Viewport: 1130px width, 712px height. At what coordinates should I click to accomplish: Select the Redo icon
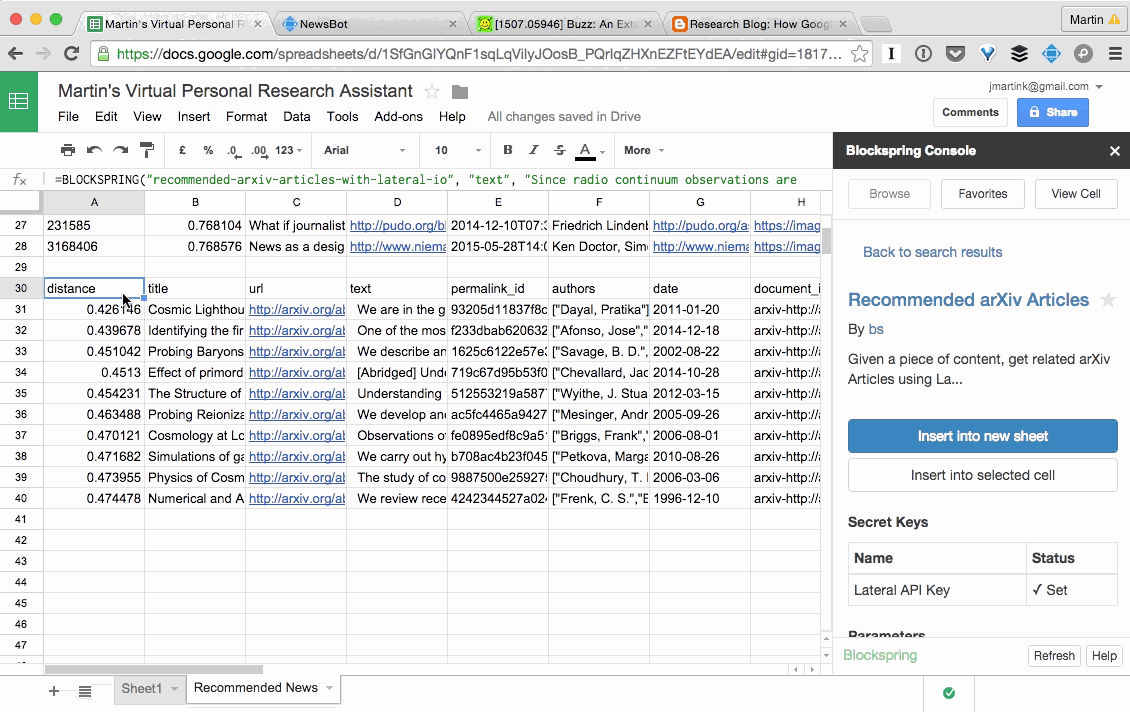tap(119, 150)
